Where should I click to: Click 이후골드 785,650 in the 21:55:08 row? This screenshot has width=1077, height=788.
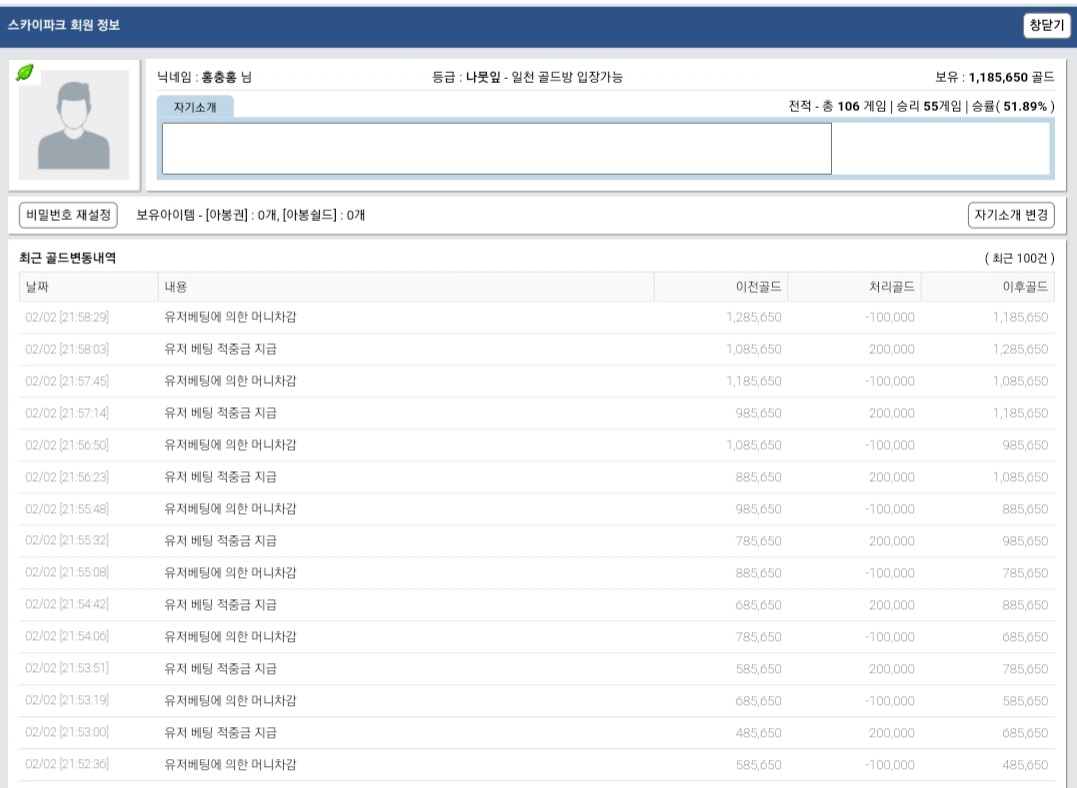pyautogui.click(x=1025, y=573)
